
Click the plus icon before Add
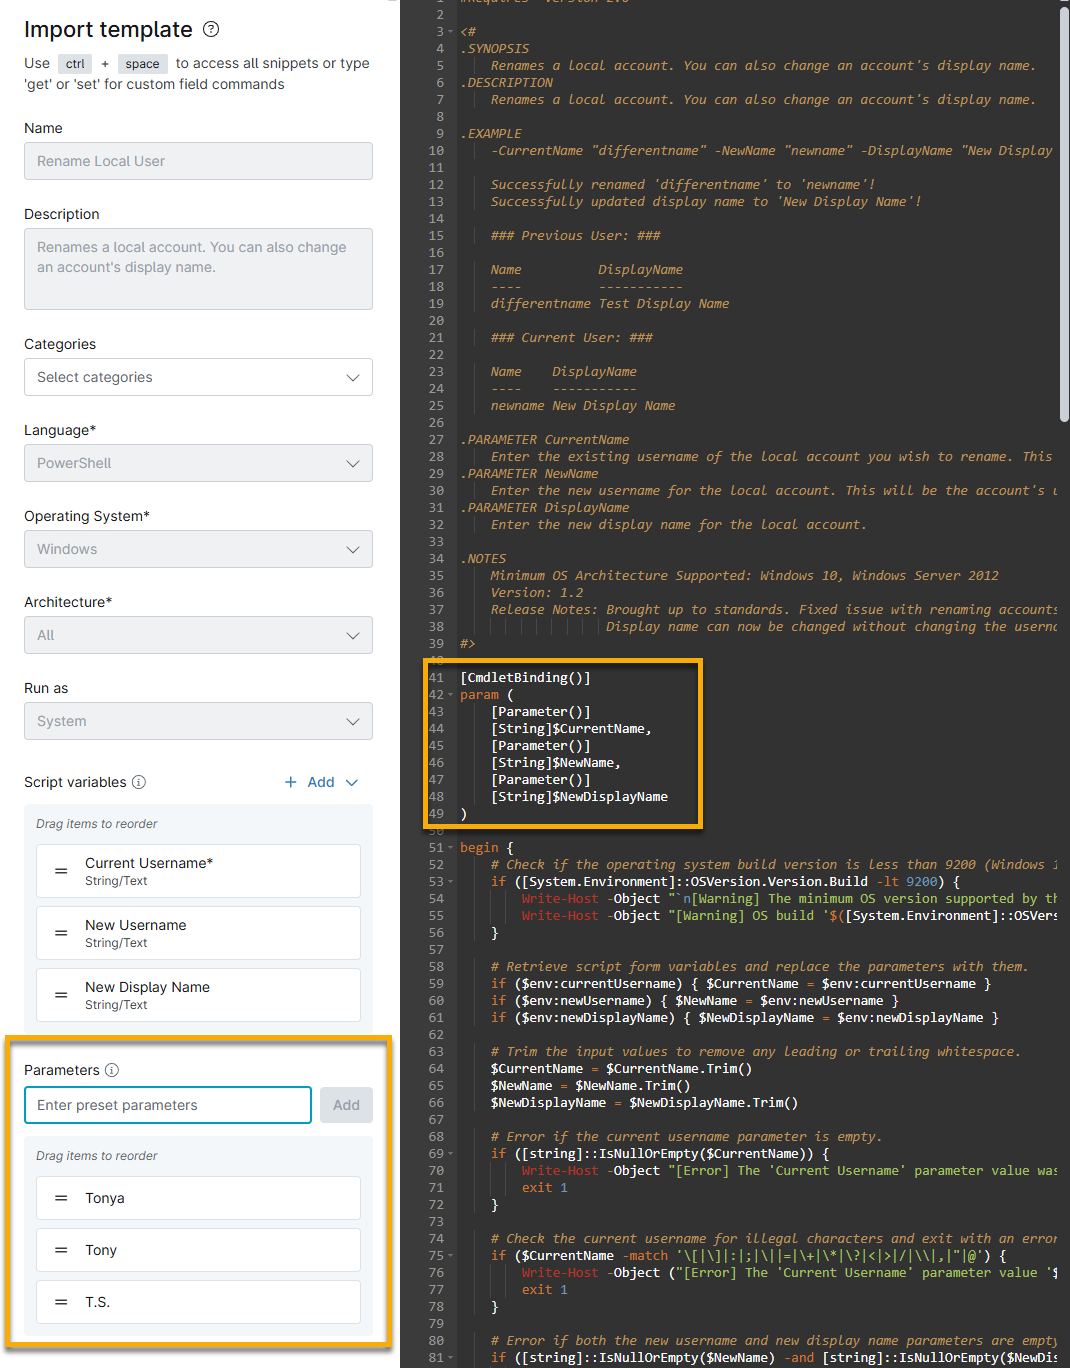tap(291, 782)
